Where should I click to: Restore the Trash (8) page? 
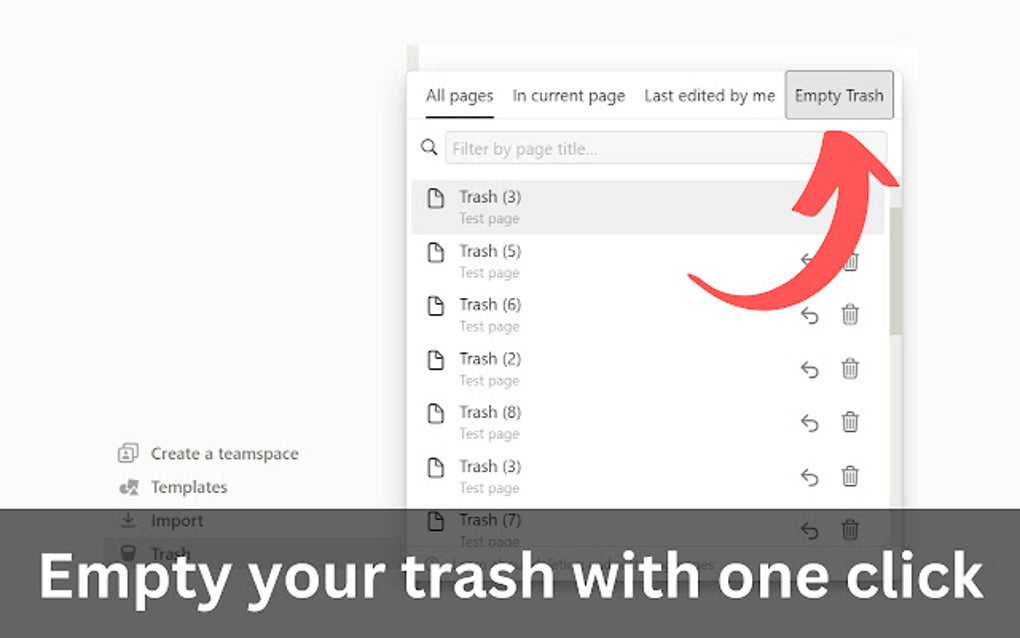[x=809, y=423]
